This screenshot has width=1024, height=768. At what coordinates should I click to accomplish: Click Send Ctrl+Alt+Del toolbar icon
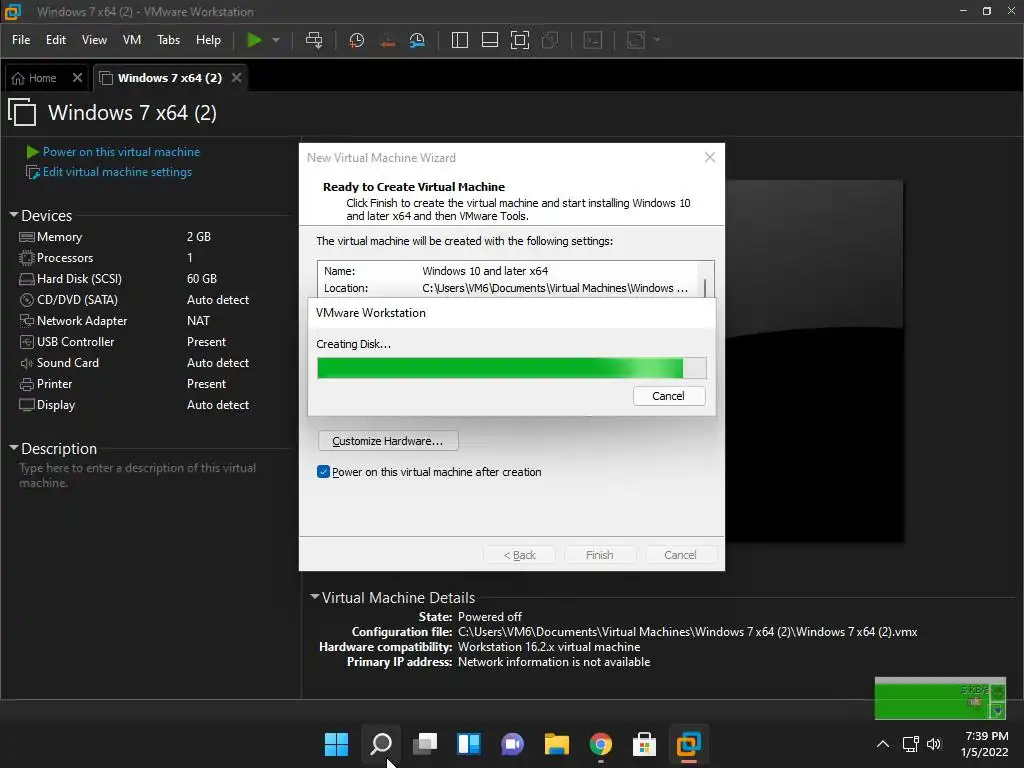(314, 40)
